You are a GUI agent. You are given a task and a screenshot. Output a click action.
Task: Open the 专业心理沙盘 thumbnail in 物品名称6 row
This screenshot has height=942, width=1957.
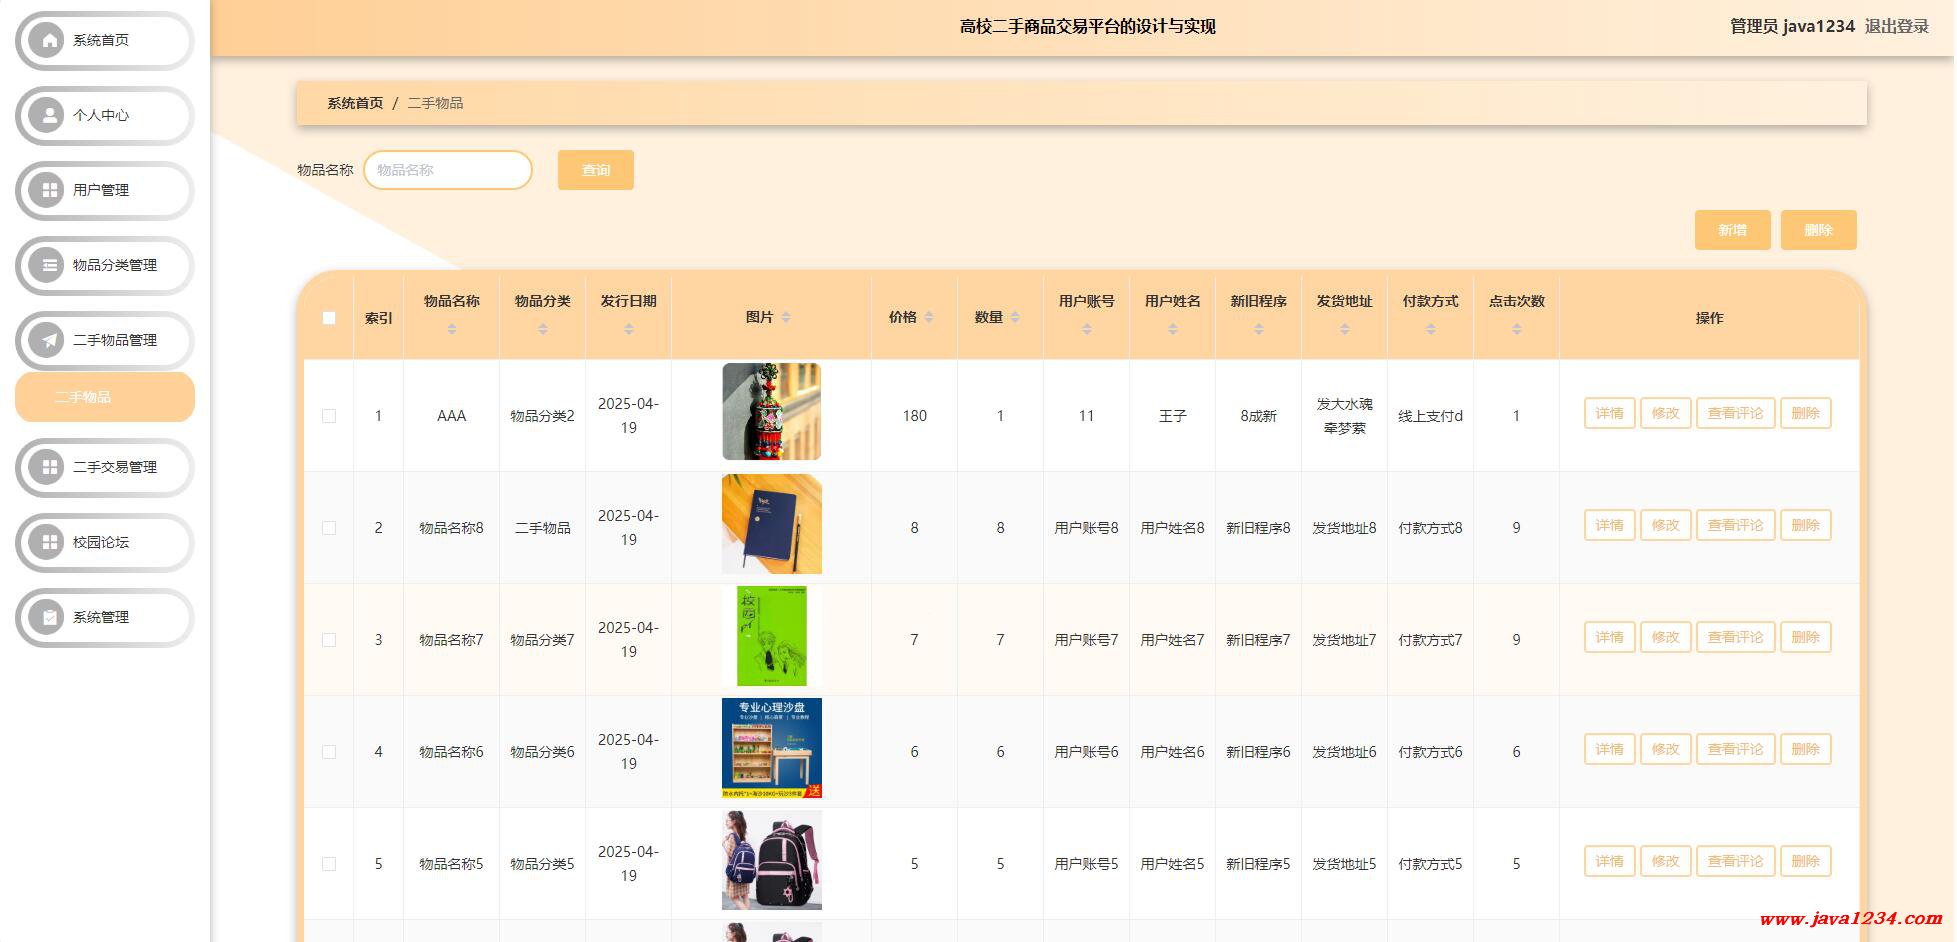[x=772, y=748]
